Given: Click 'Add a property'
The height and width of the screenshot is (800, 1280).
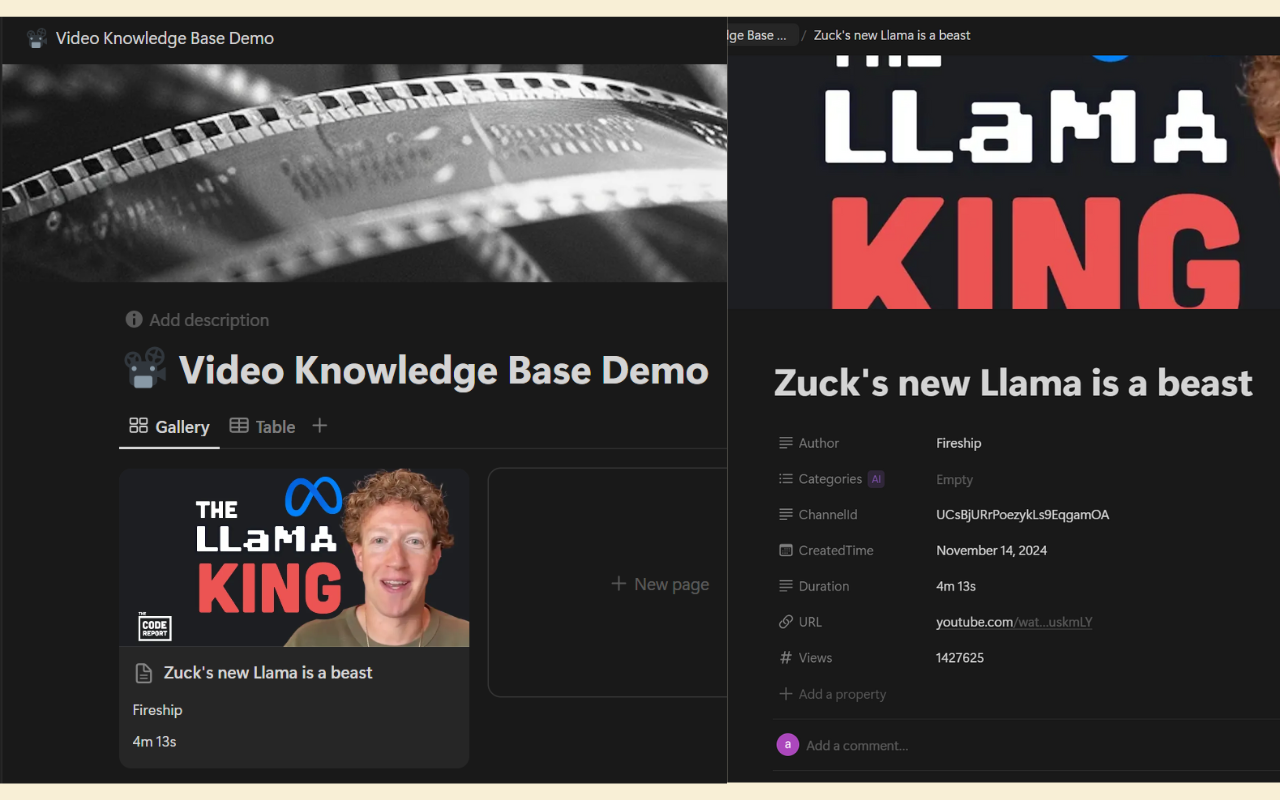Looking at the screenshot, I should (x=832, y=694).
